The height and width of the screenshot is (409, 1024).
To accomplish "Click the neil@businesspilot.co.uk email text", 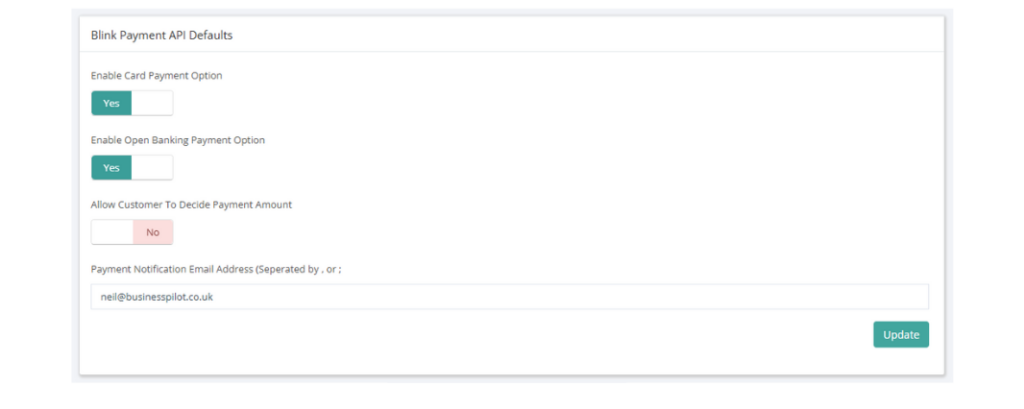I will [157, 297].
